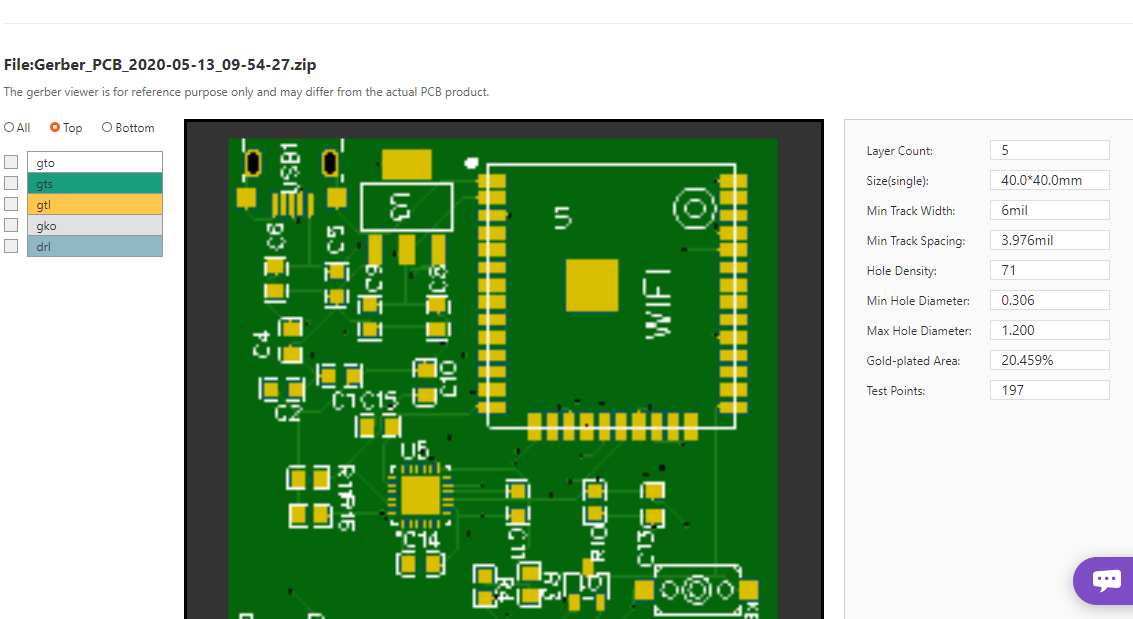This screenshot has width=1133, height=619.
Task: Select the gtl copper layer entry
Action: pyautogui.click(x=95, y=204)
